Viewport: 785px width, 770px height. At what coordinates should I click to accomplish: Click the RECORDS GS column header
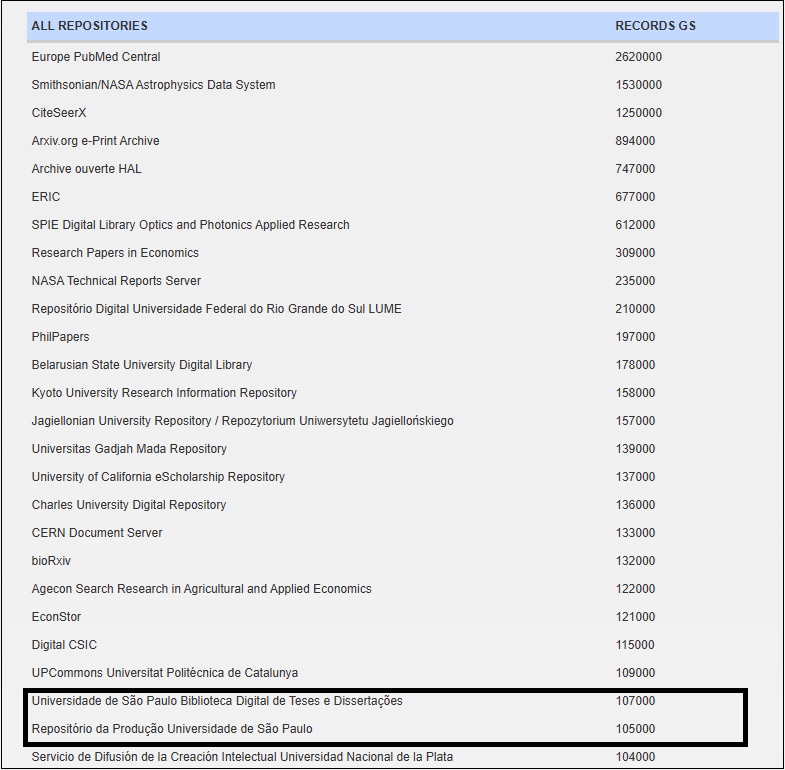tap(655, 26)
